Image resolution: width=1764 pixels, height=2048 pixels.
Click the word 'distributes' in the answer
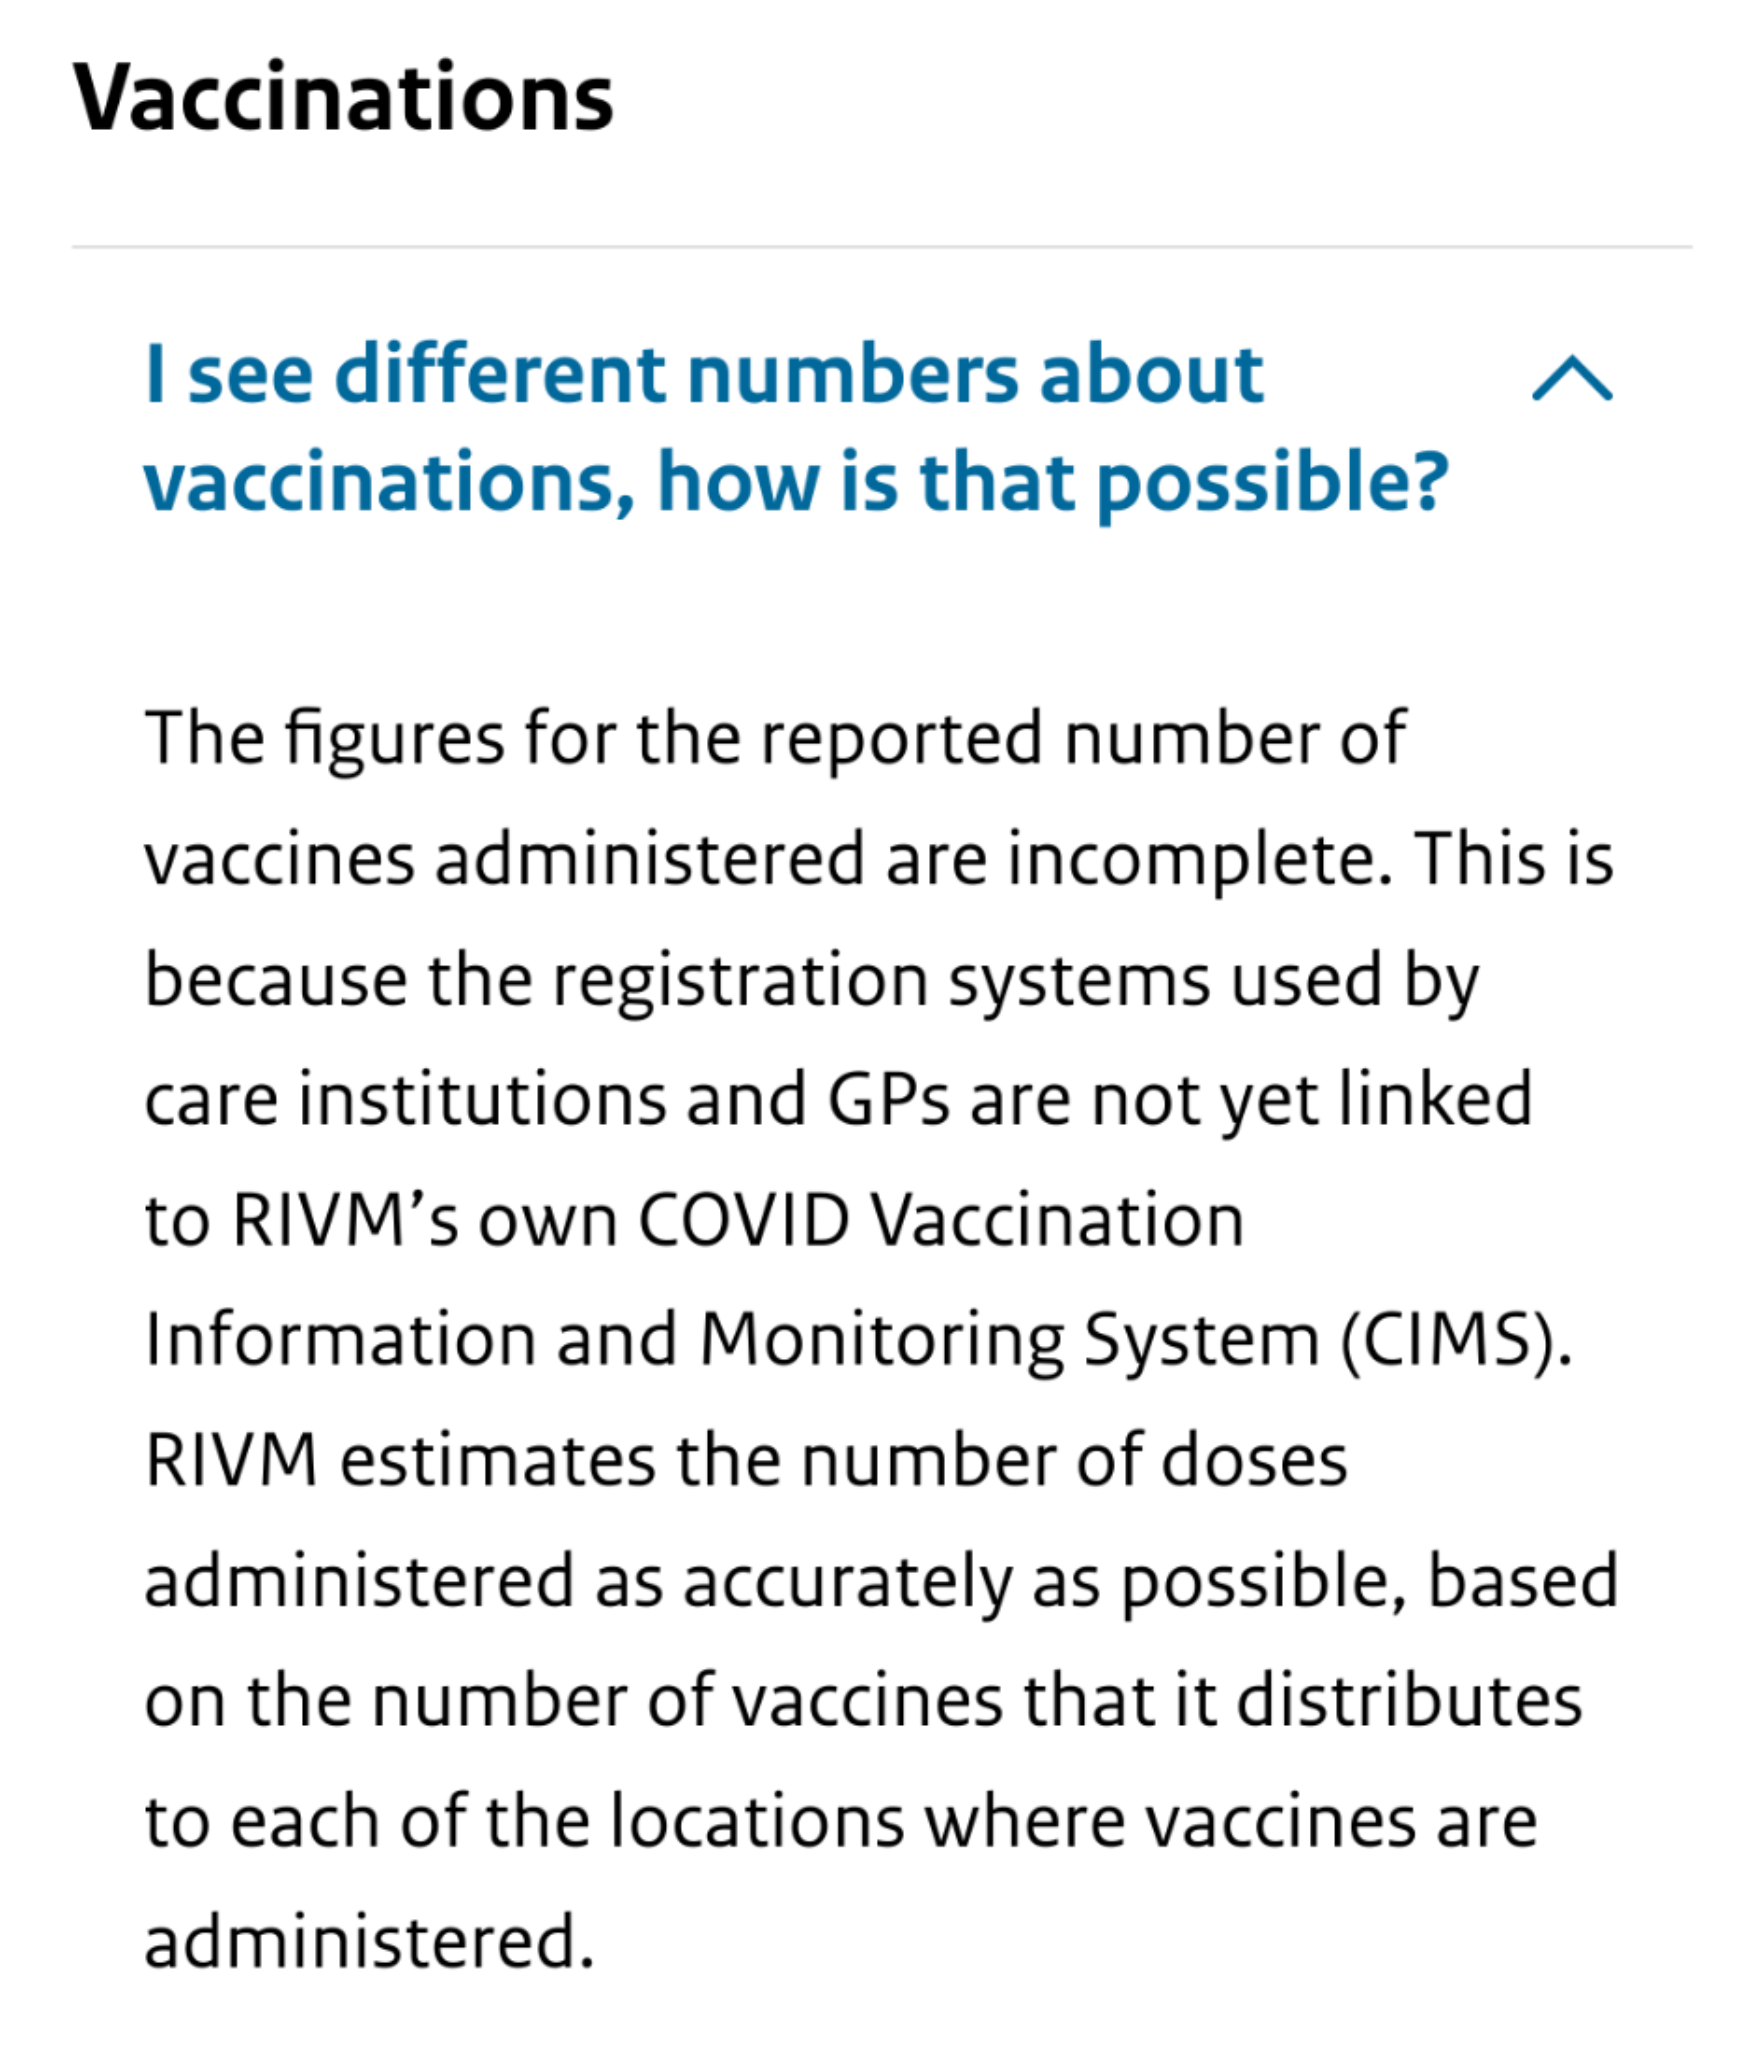tap(1409, 1701)
